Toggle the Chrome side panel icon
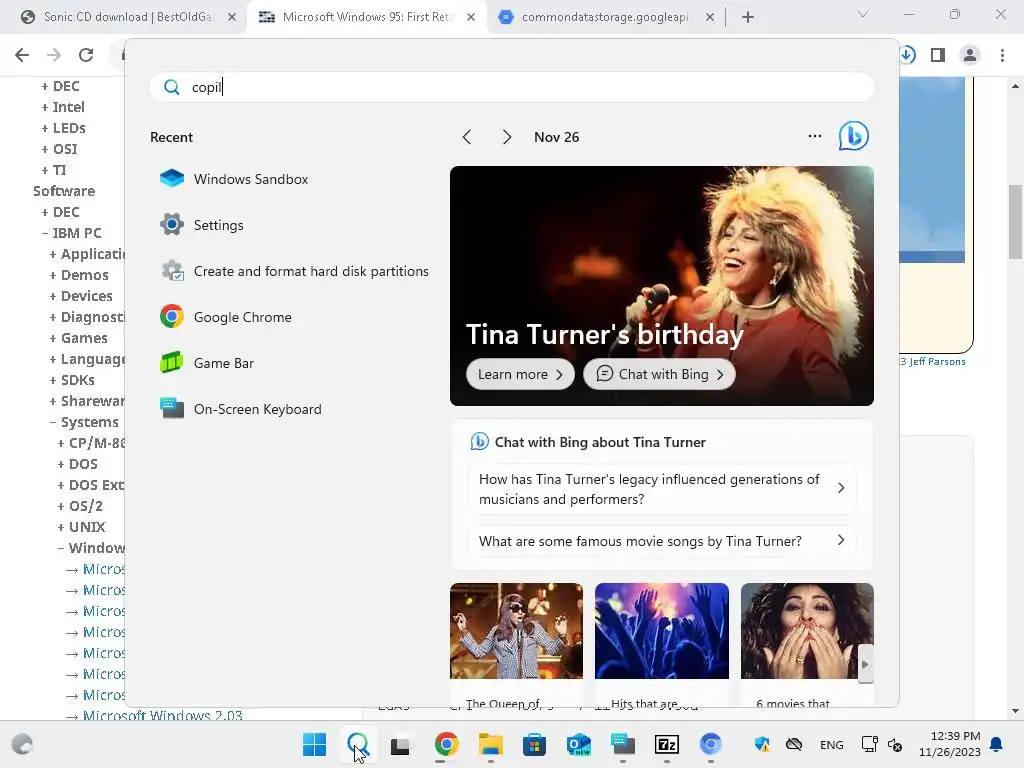The image size is (1024, 768). [938, 55]
